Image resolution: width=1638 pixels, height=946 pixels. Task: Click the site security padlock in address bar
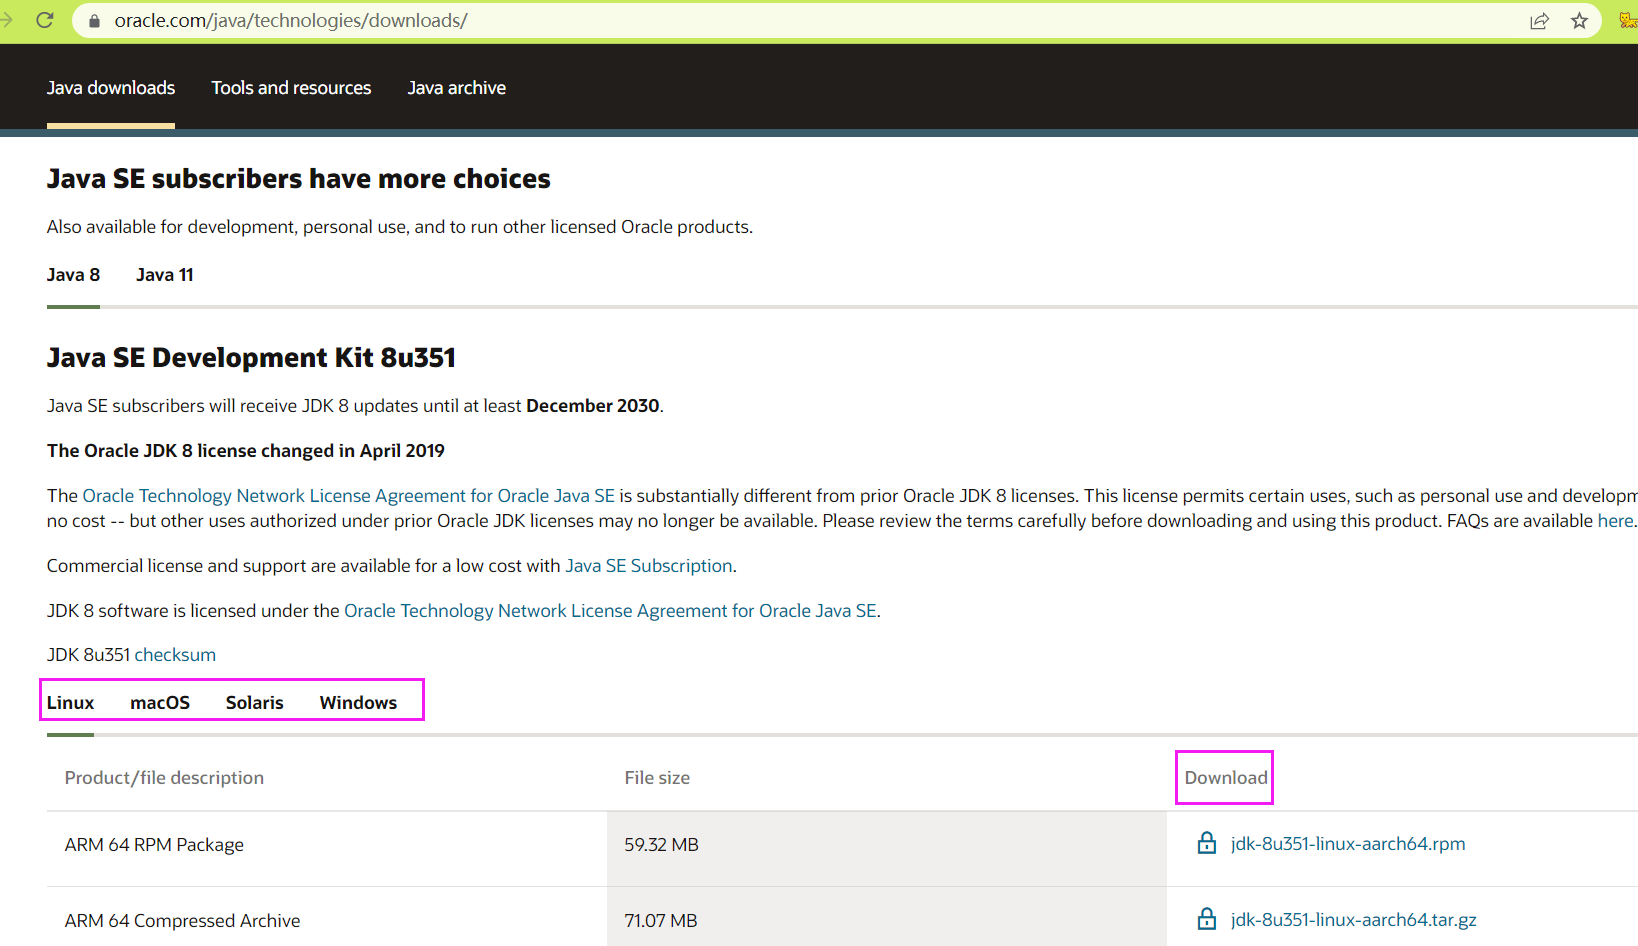pyautogui.click(x=94, y=21)
